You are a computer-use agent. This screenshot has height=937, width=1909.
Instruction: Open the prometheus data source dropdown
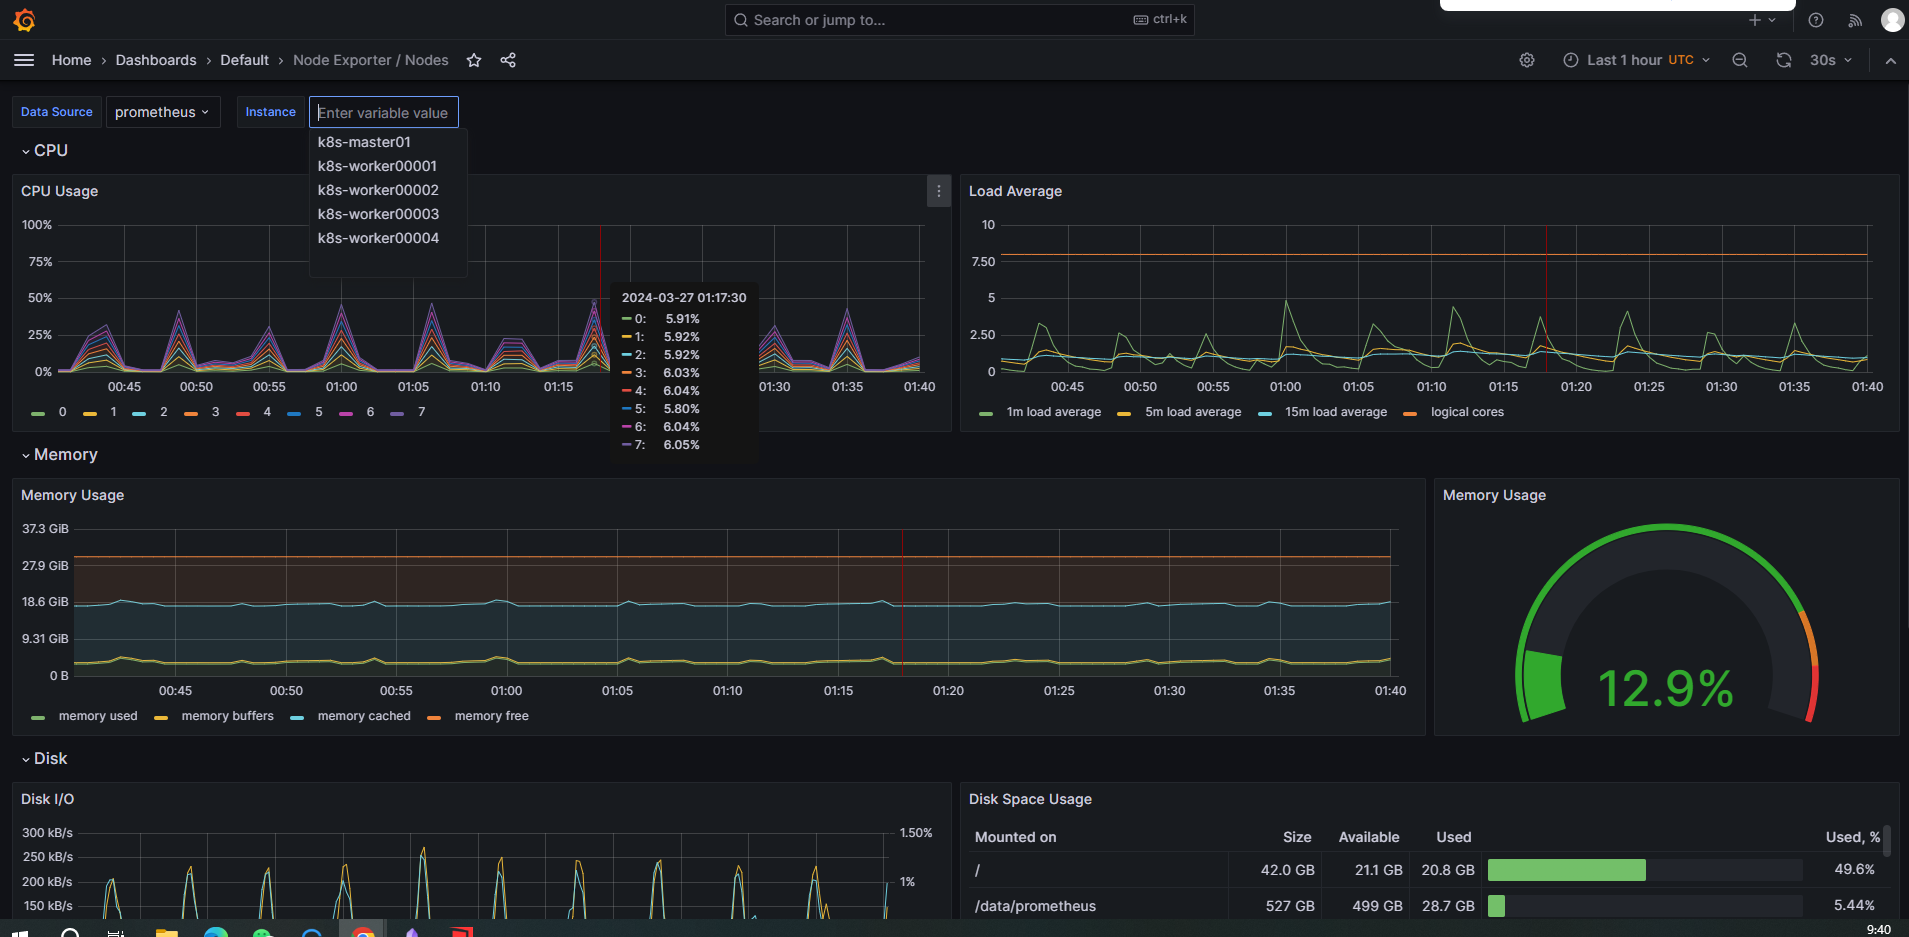tap(162, 112)
